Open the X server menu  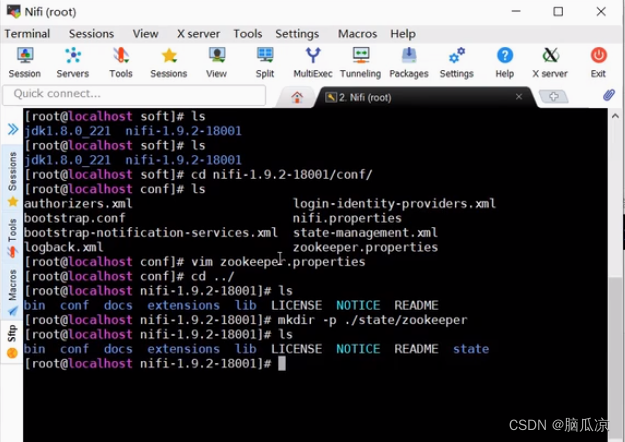pyautogui.click(x=199, y=33)
